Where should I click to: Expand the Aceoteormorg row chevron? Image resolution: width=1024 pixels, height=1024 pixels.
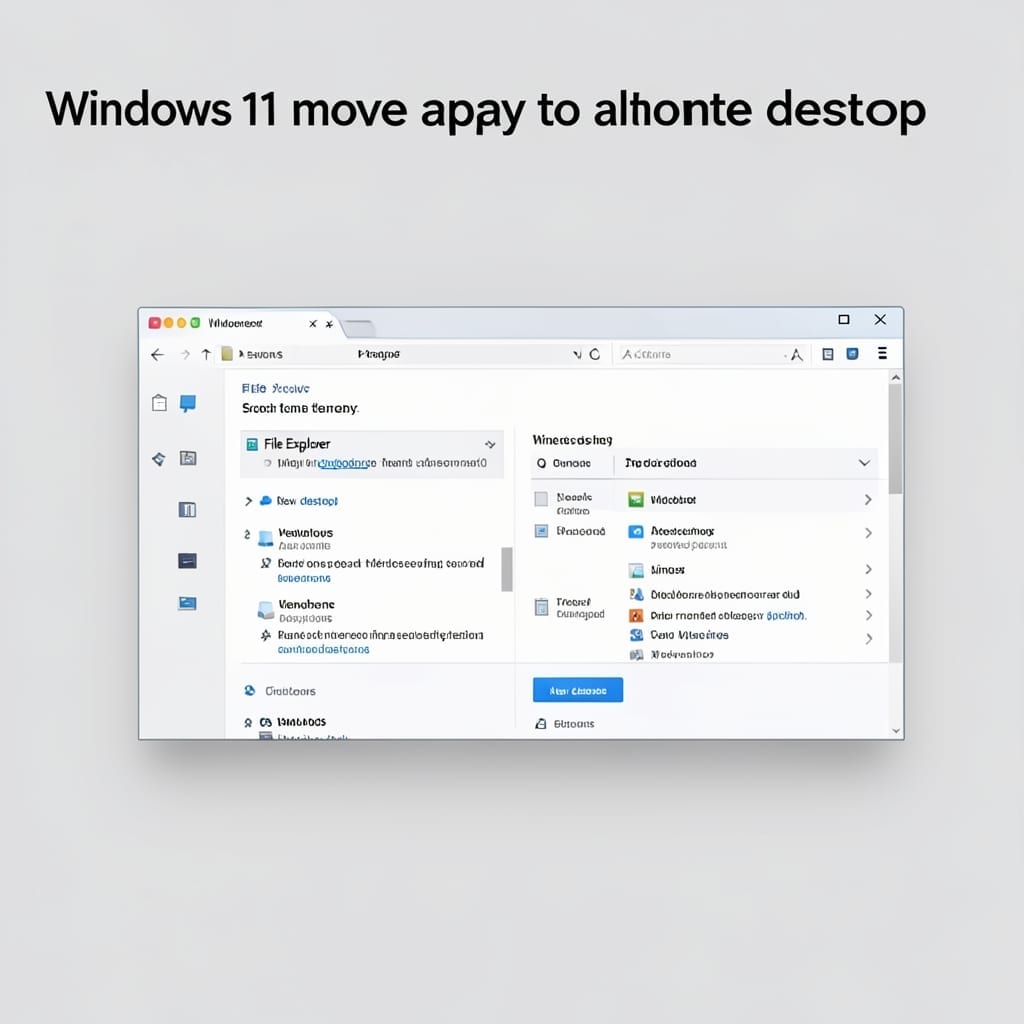(868, 533)
